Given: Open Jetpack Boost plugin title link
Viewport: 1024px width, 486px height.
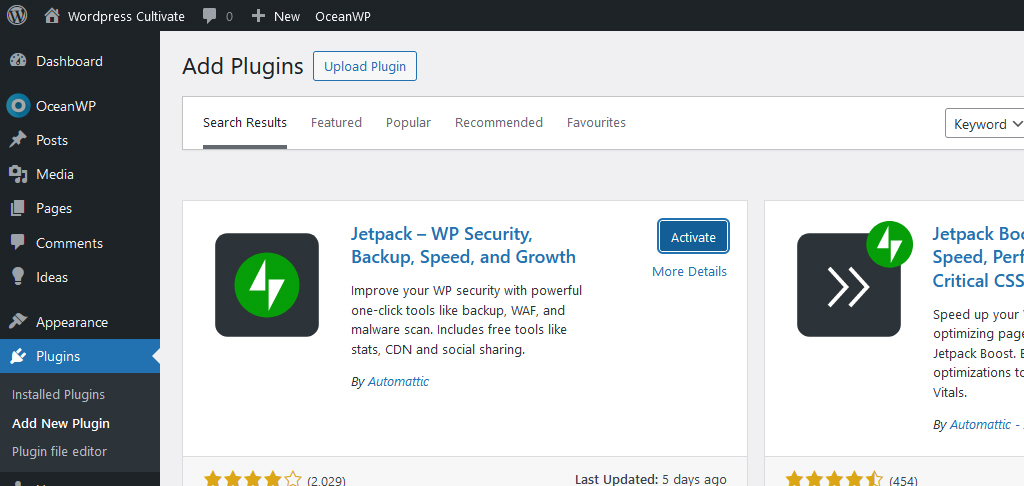Looking at the screenshot, I should [978, 257].
